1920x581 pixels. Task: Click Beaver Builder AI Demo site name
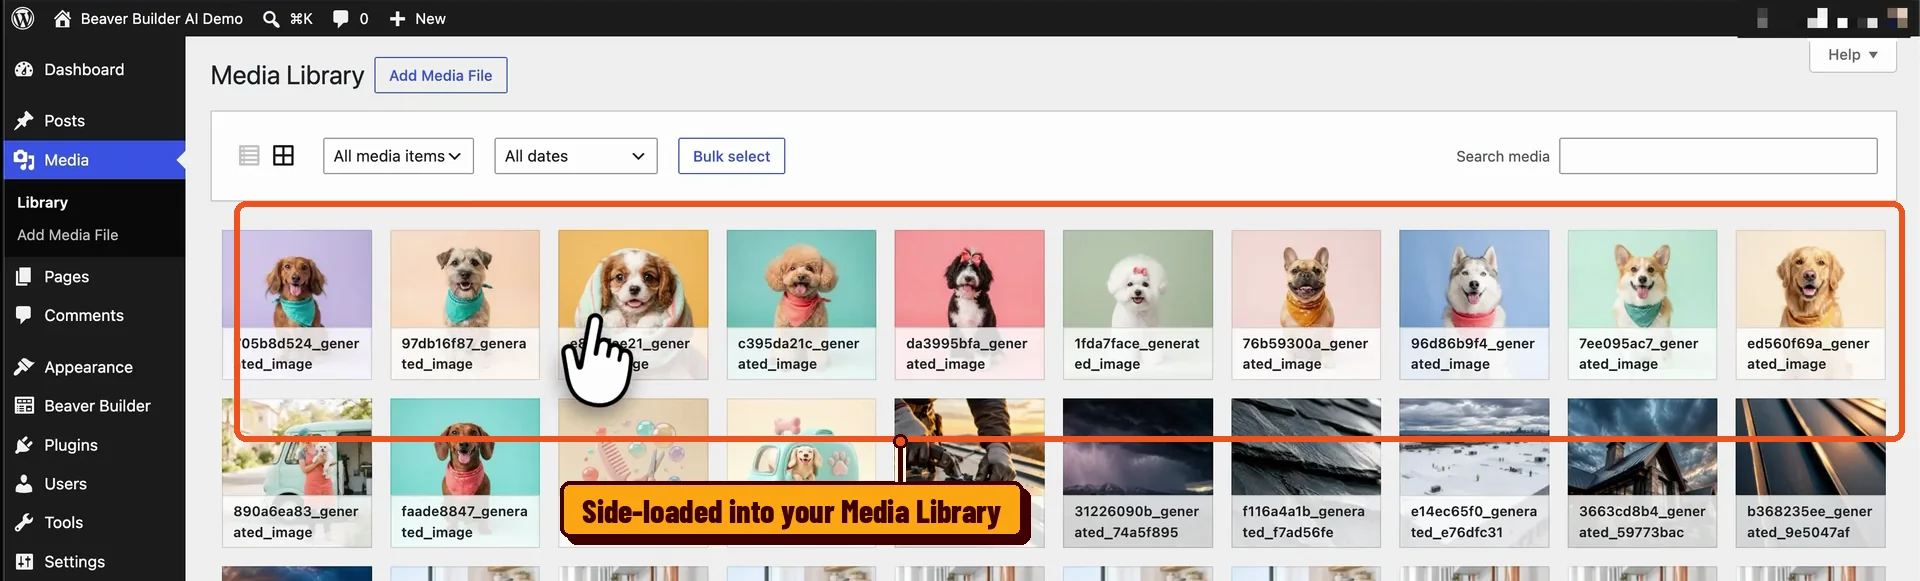coord(161,18)
